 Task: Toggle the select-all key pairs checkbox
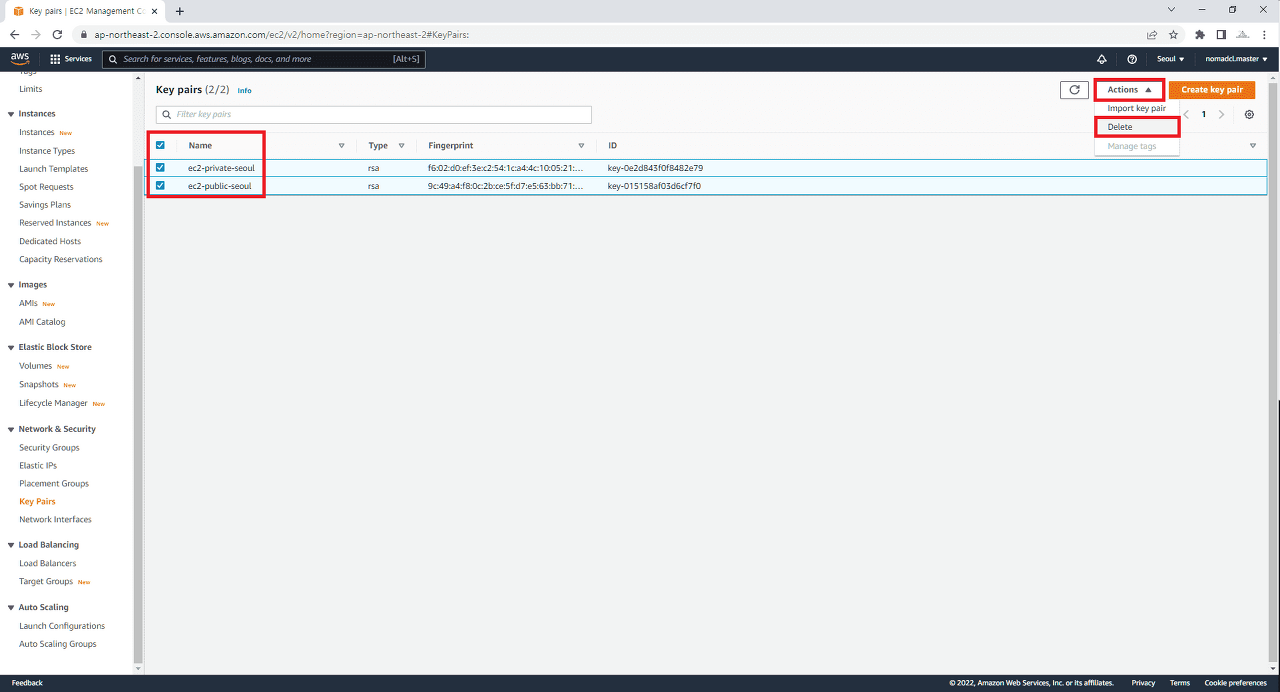click(160, 145)
